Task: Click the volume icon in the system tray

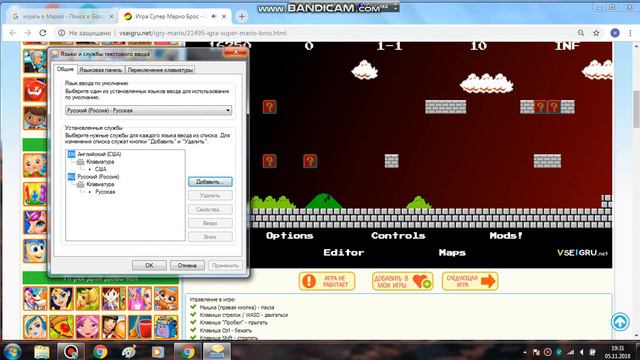Action: [x=582, y=352]
